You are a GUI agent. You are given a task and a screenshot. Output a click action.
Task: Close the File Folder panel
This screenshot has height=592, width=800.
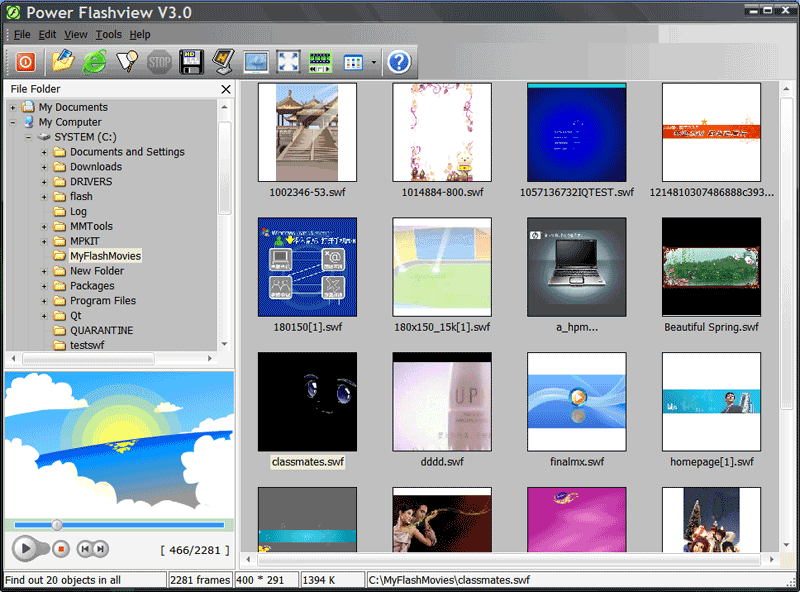(226, 89)
